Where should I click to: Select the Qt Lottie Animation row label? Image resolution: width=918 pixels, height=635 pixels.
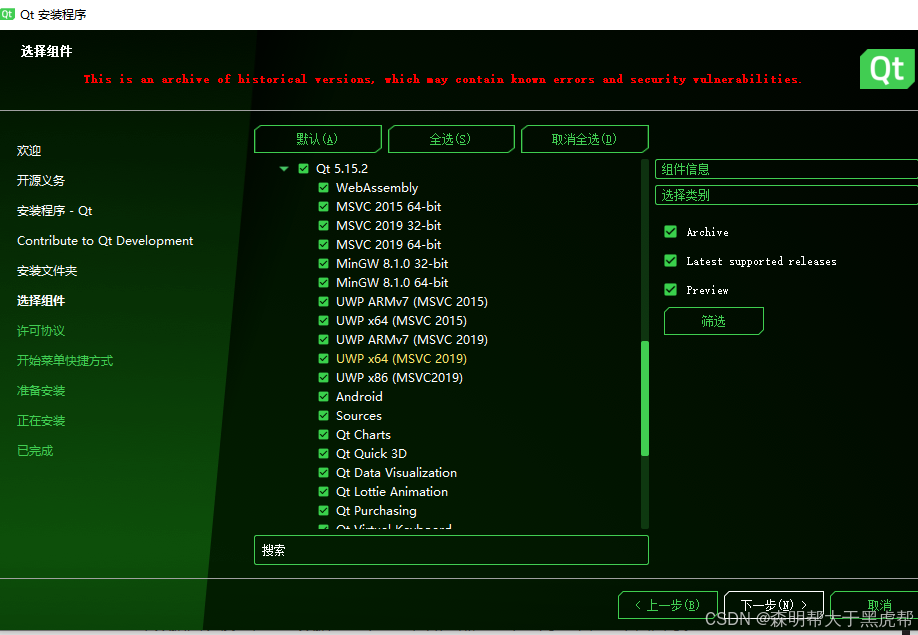[x=392, y=492]
